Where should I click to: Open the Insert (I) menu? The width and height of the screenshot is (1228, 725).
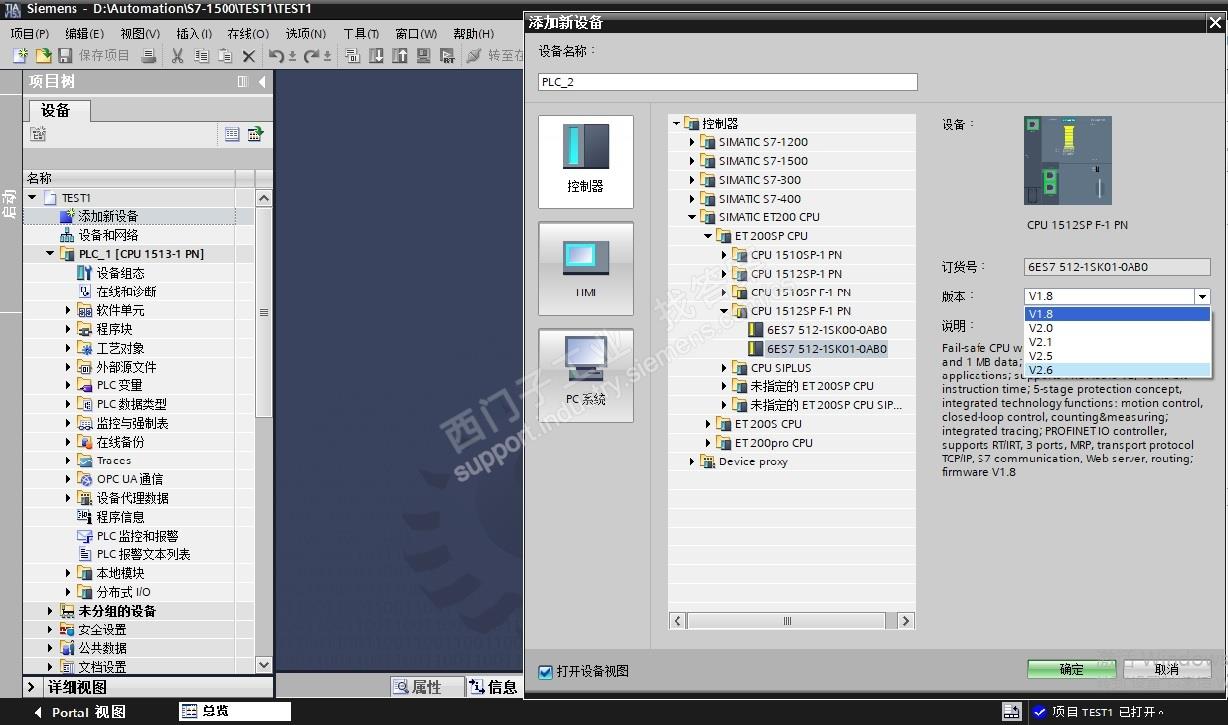194,33
